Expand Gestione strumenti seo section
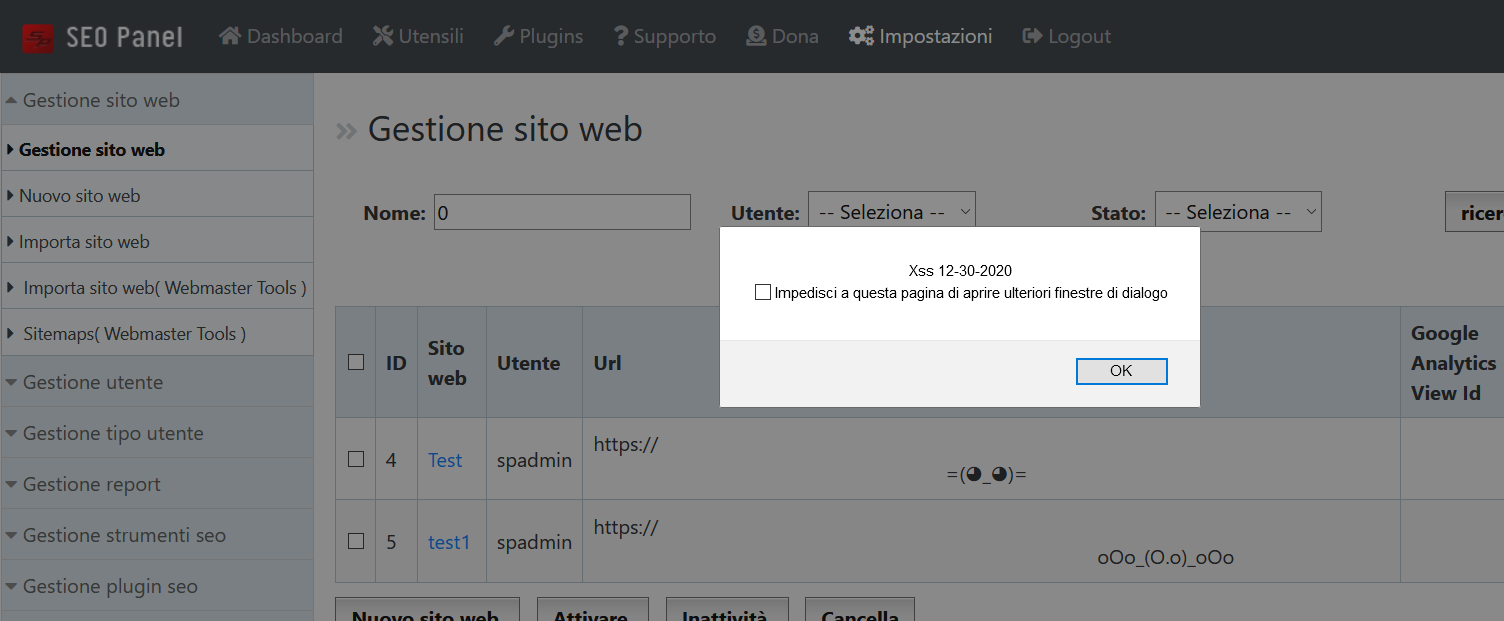 [157, 535]
